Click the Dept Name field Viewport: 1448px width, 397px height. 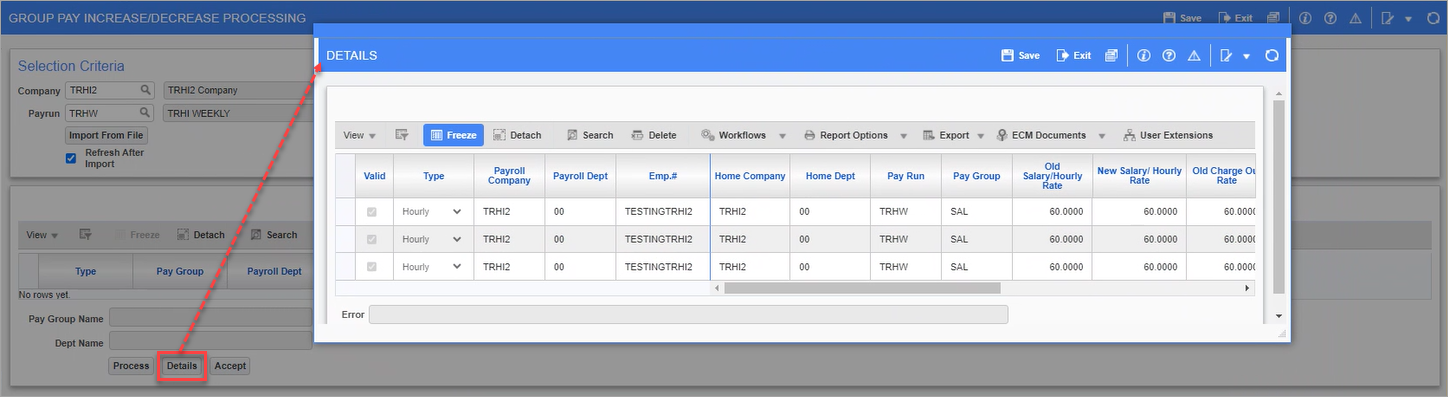pyautogui.click(x=210, y=341)
